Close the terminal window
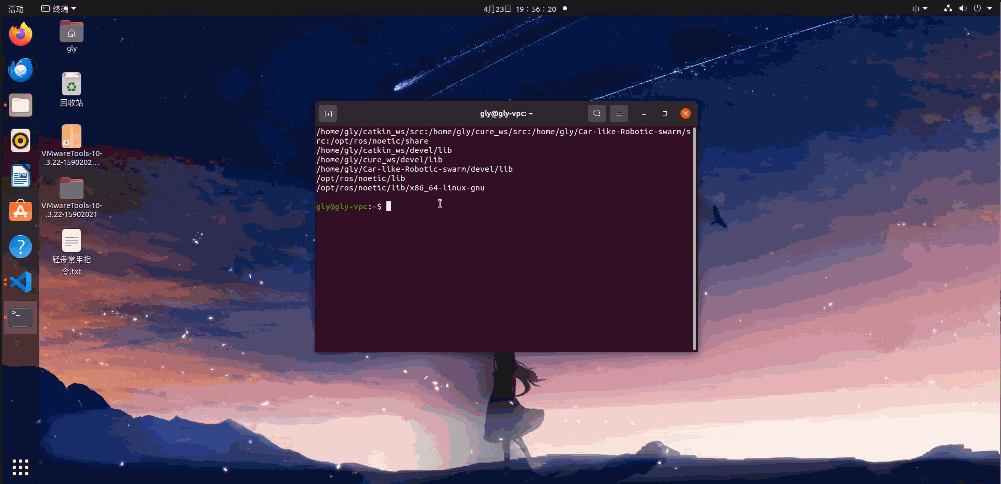 [686, 114]
